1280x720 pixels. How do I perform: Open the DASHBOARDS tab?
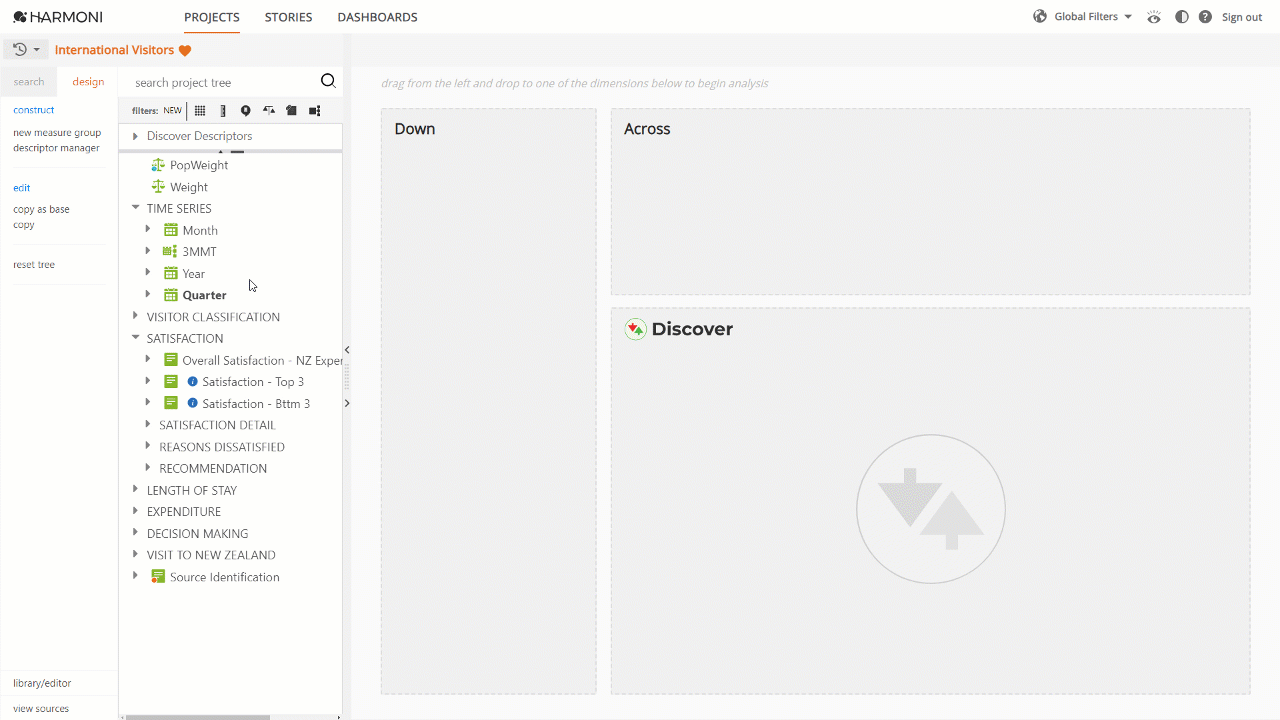pos(377,17)
